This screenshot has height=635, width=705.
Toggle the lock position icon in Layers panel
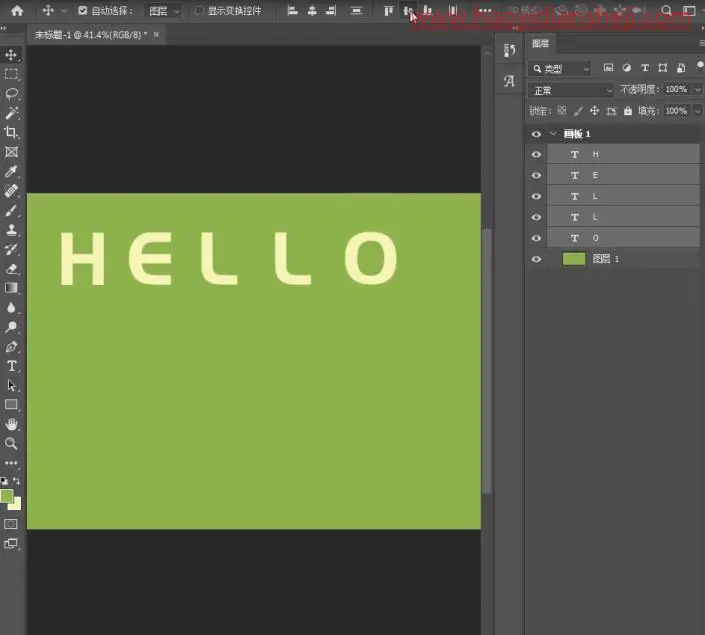[x=595, y=111]
